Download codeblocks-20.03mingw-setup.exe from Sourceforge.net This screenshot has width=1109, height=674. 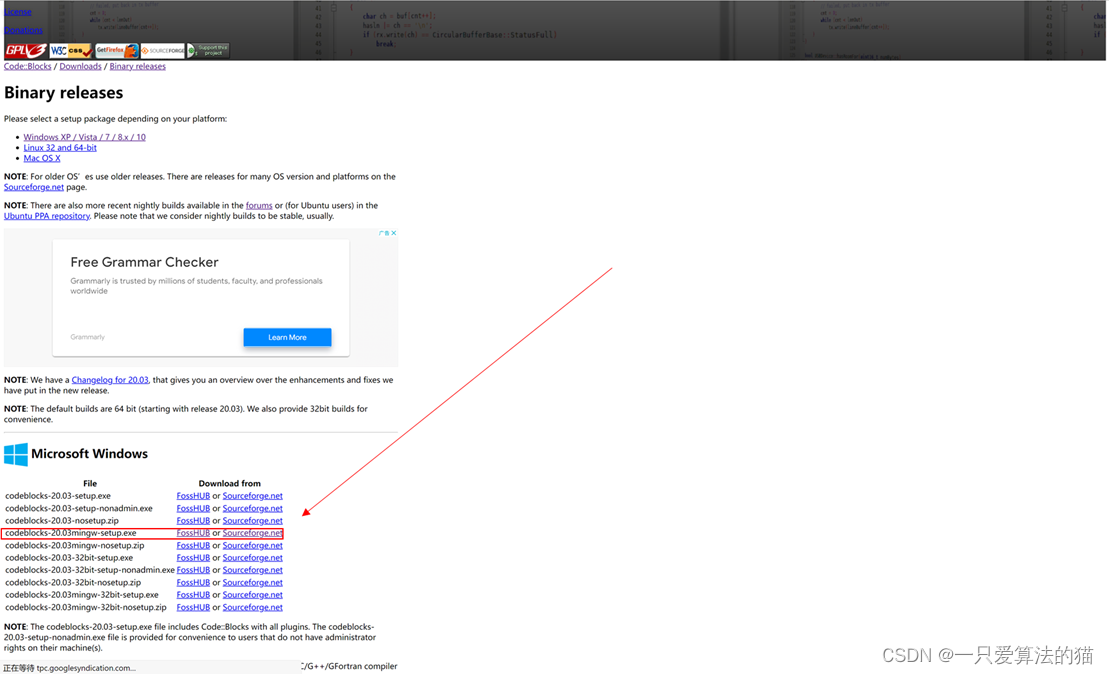(252, 533)
